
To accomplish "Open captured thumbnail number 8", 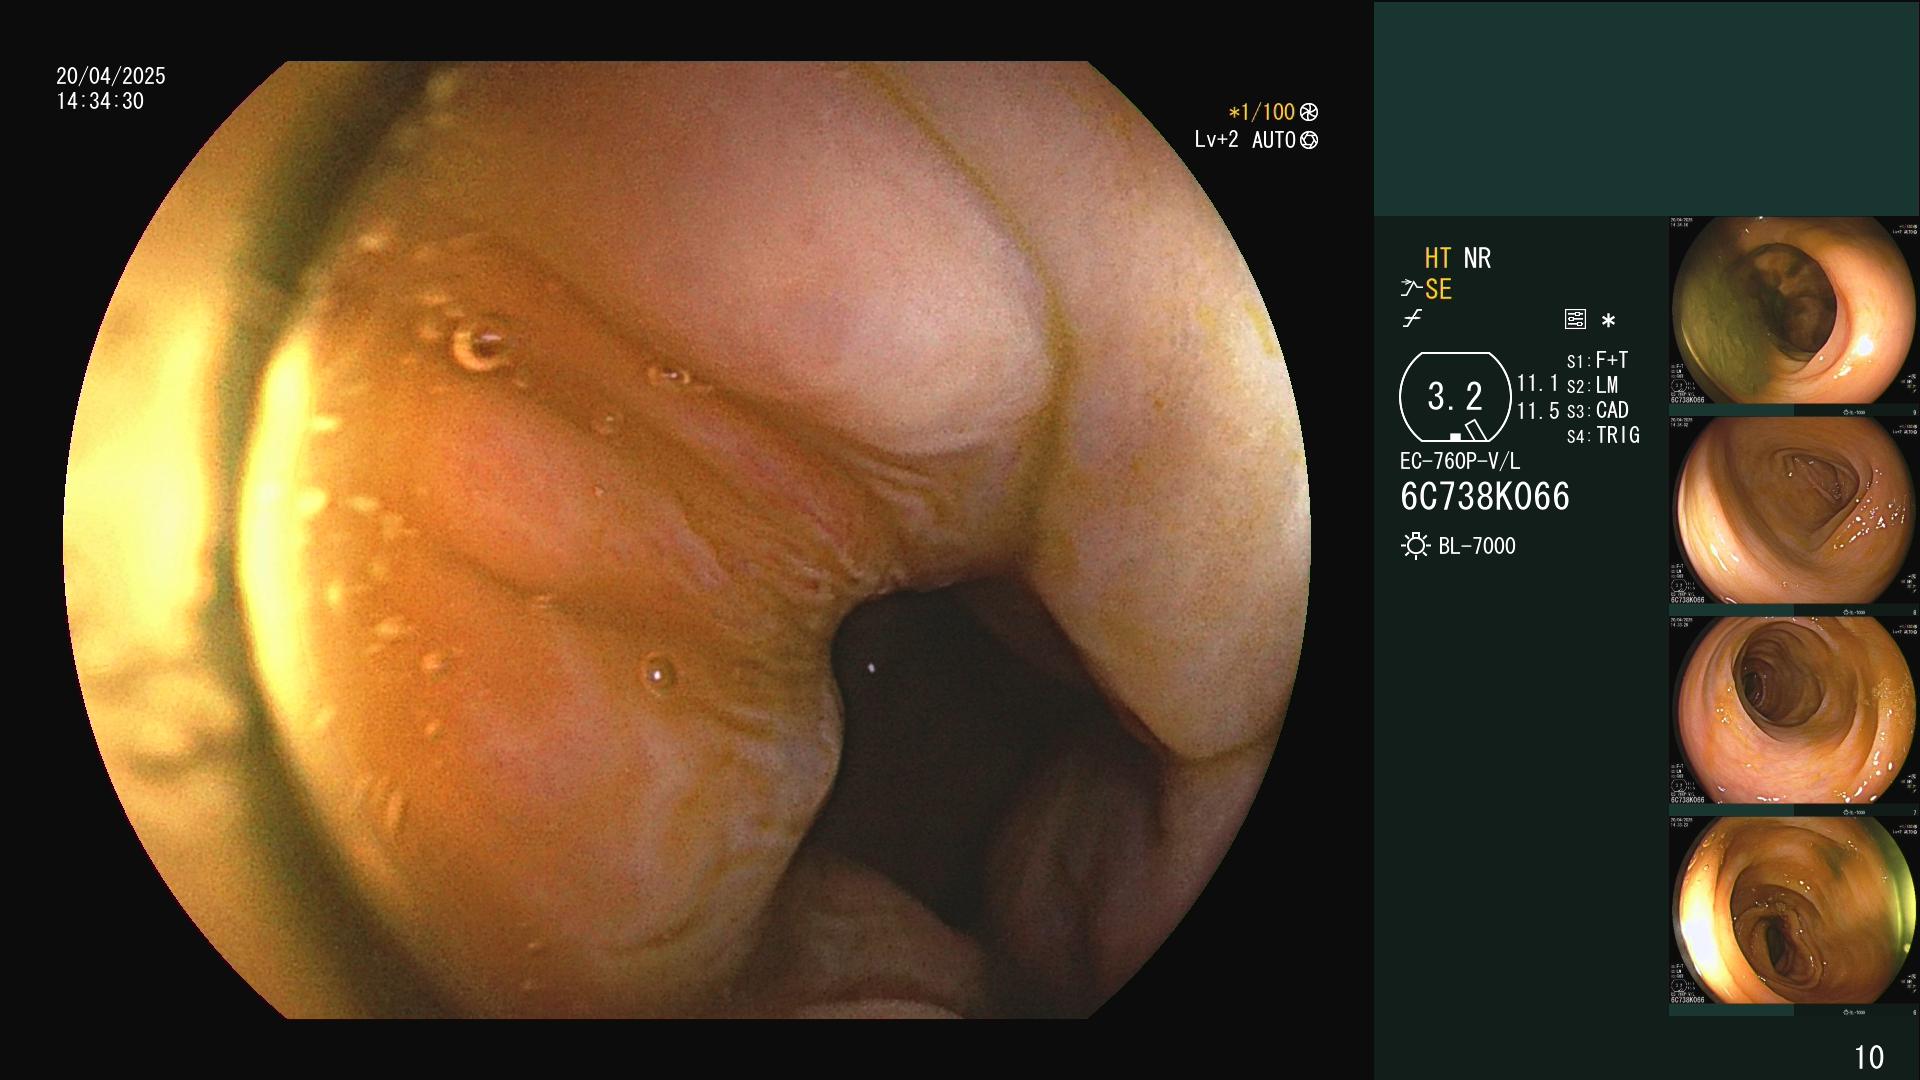I will (x=1794, y=516).
